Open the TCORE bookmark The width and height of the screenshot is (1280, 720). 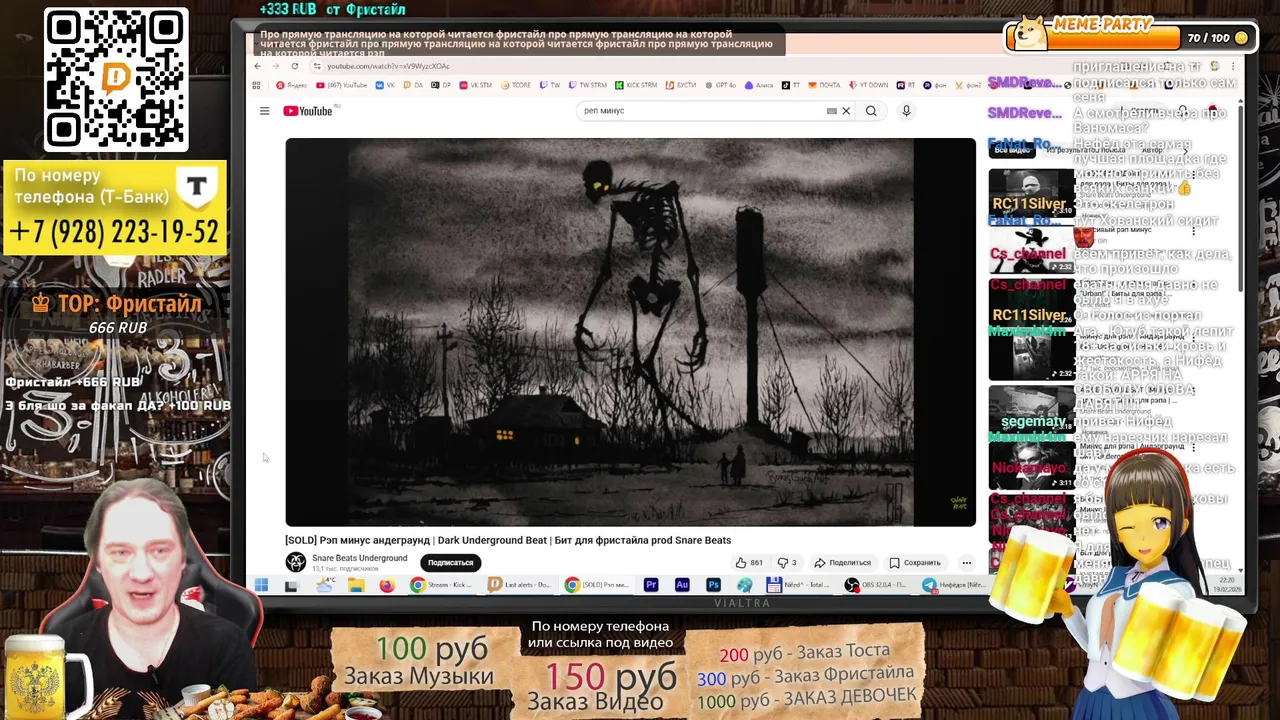[x=515, y=85]
